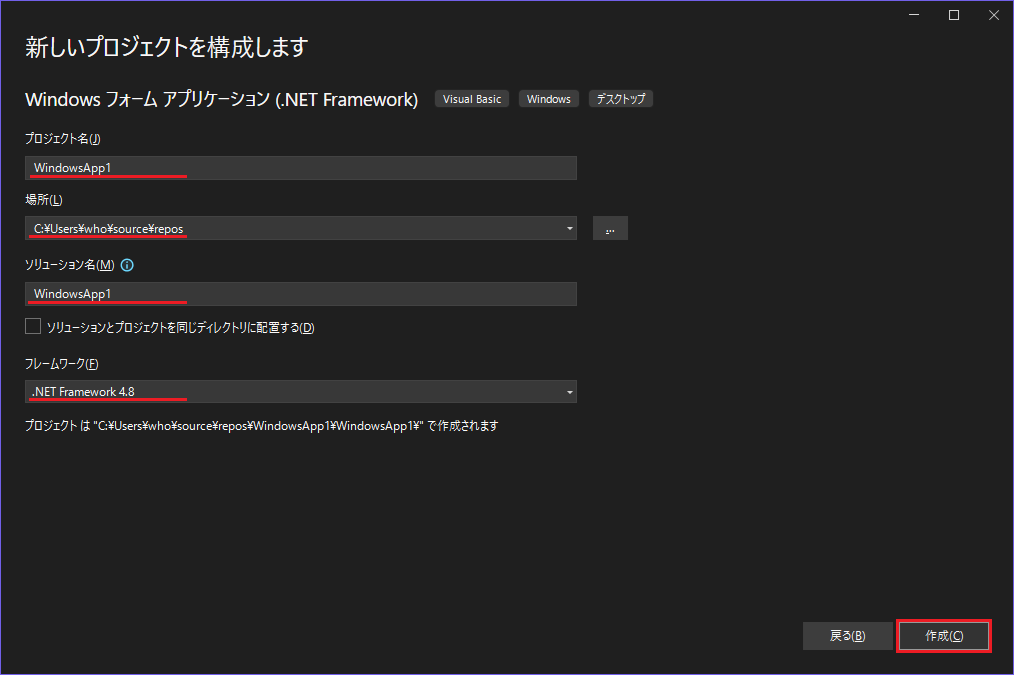The image size is (1014, 675).
Task: Click the 作成(C) create button
Action: 944,636
